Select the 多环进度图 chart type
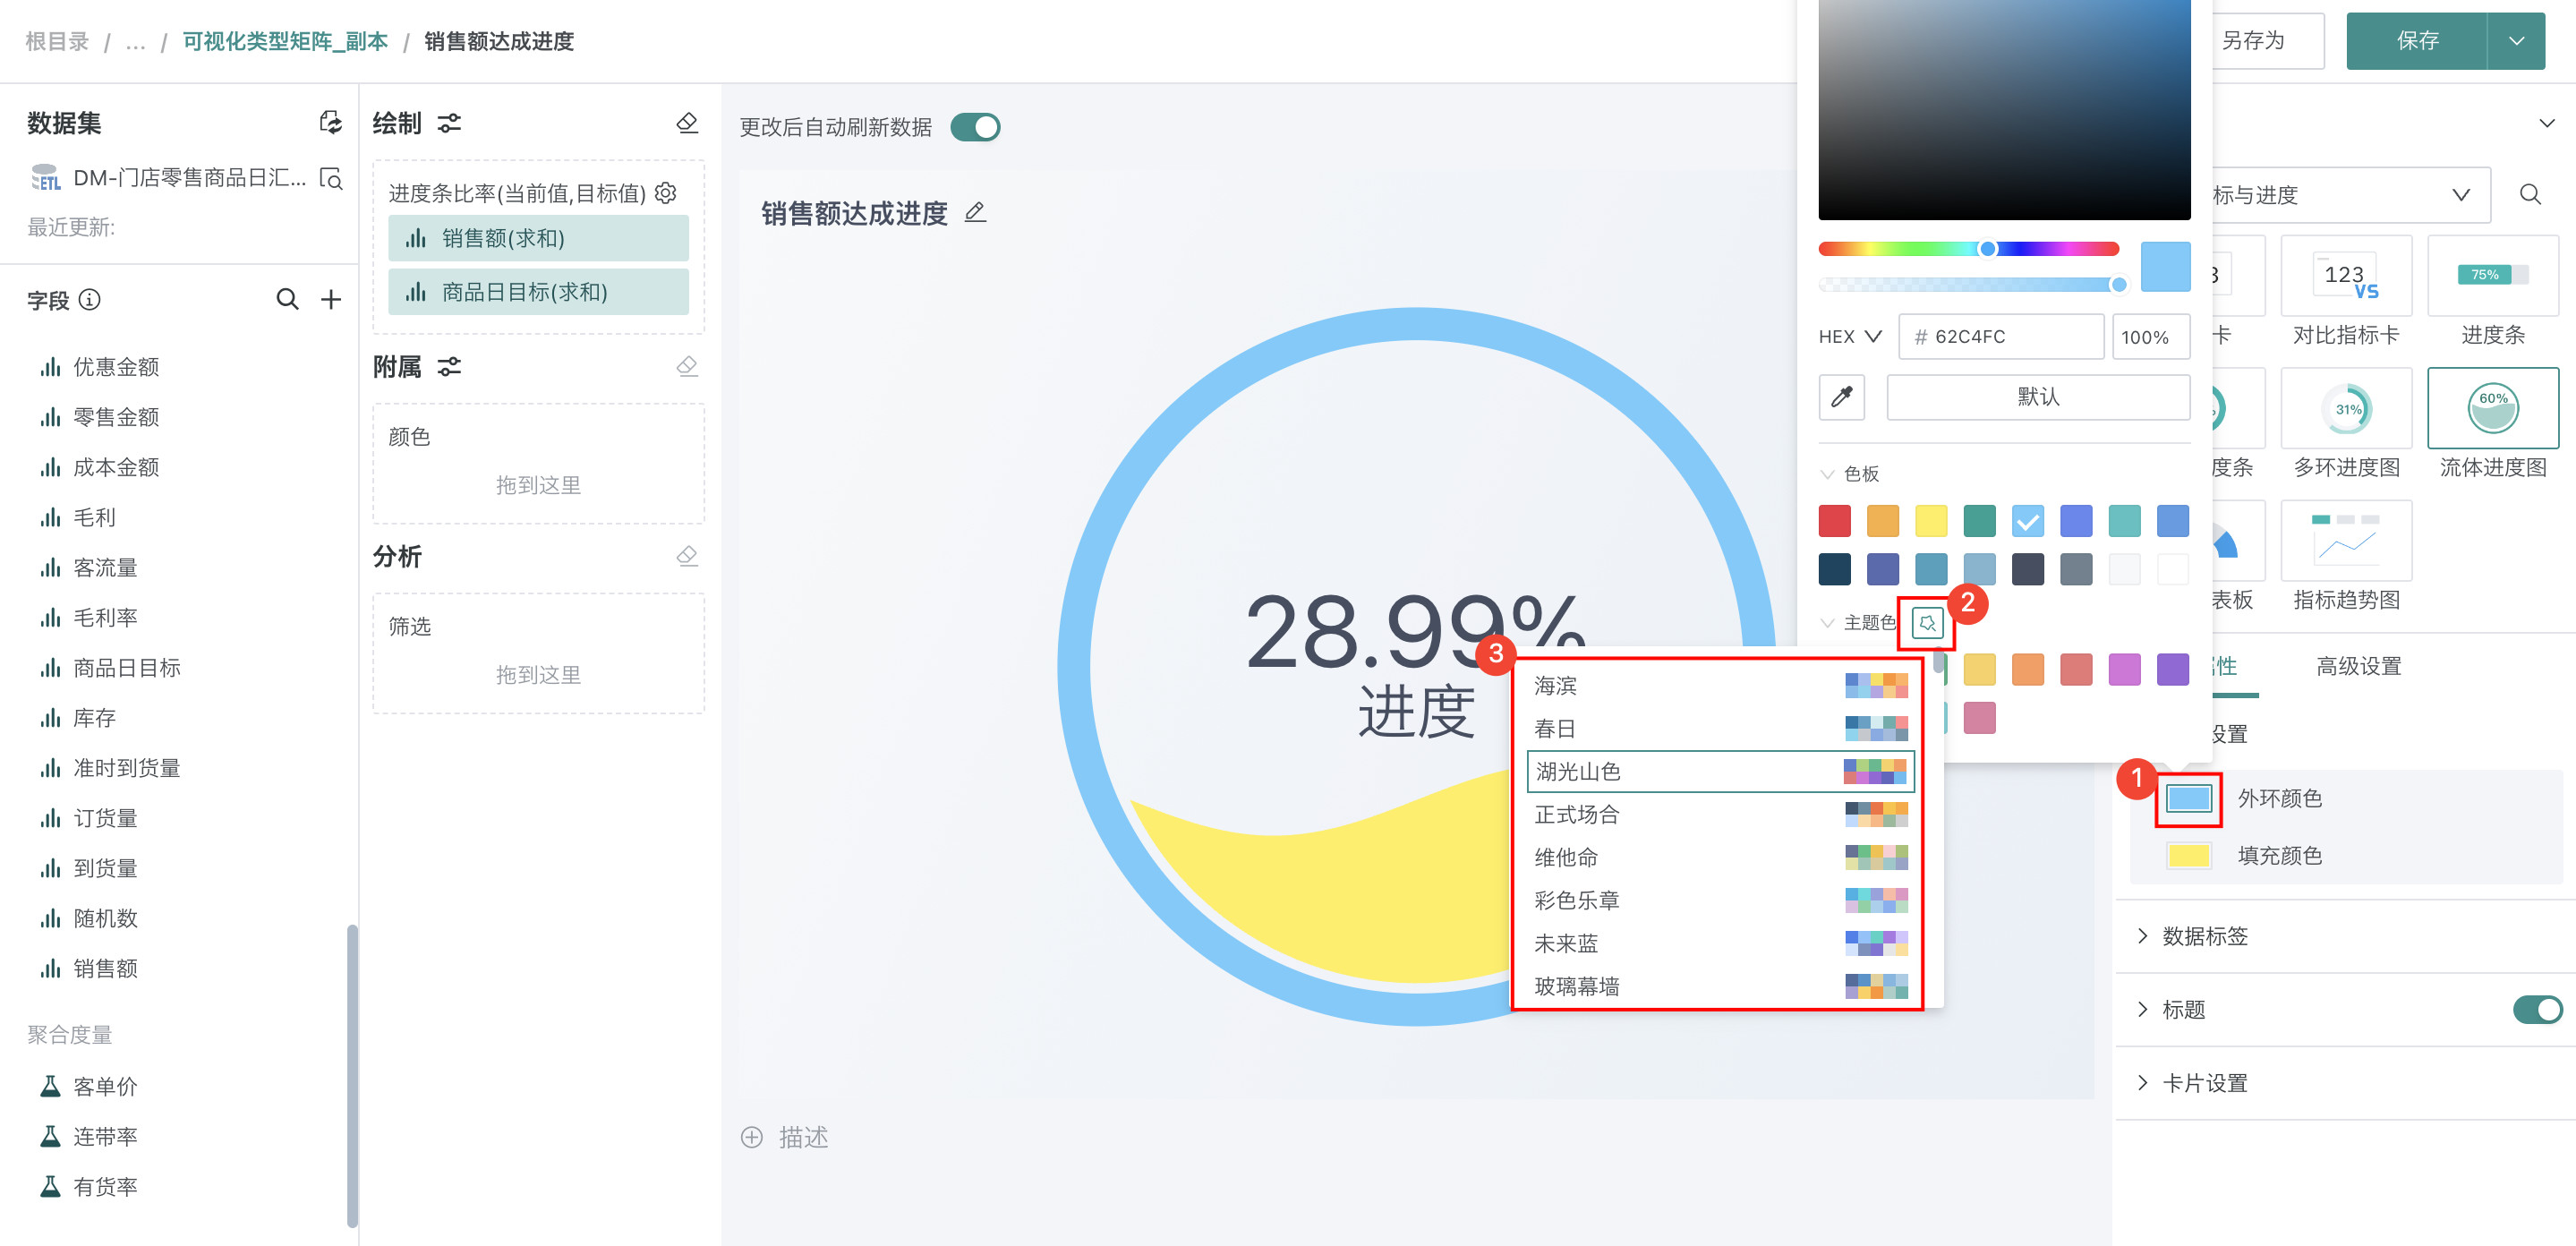This screenshot has width=2576, height=1246. (x=2345, y=408)
